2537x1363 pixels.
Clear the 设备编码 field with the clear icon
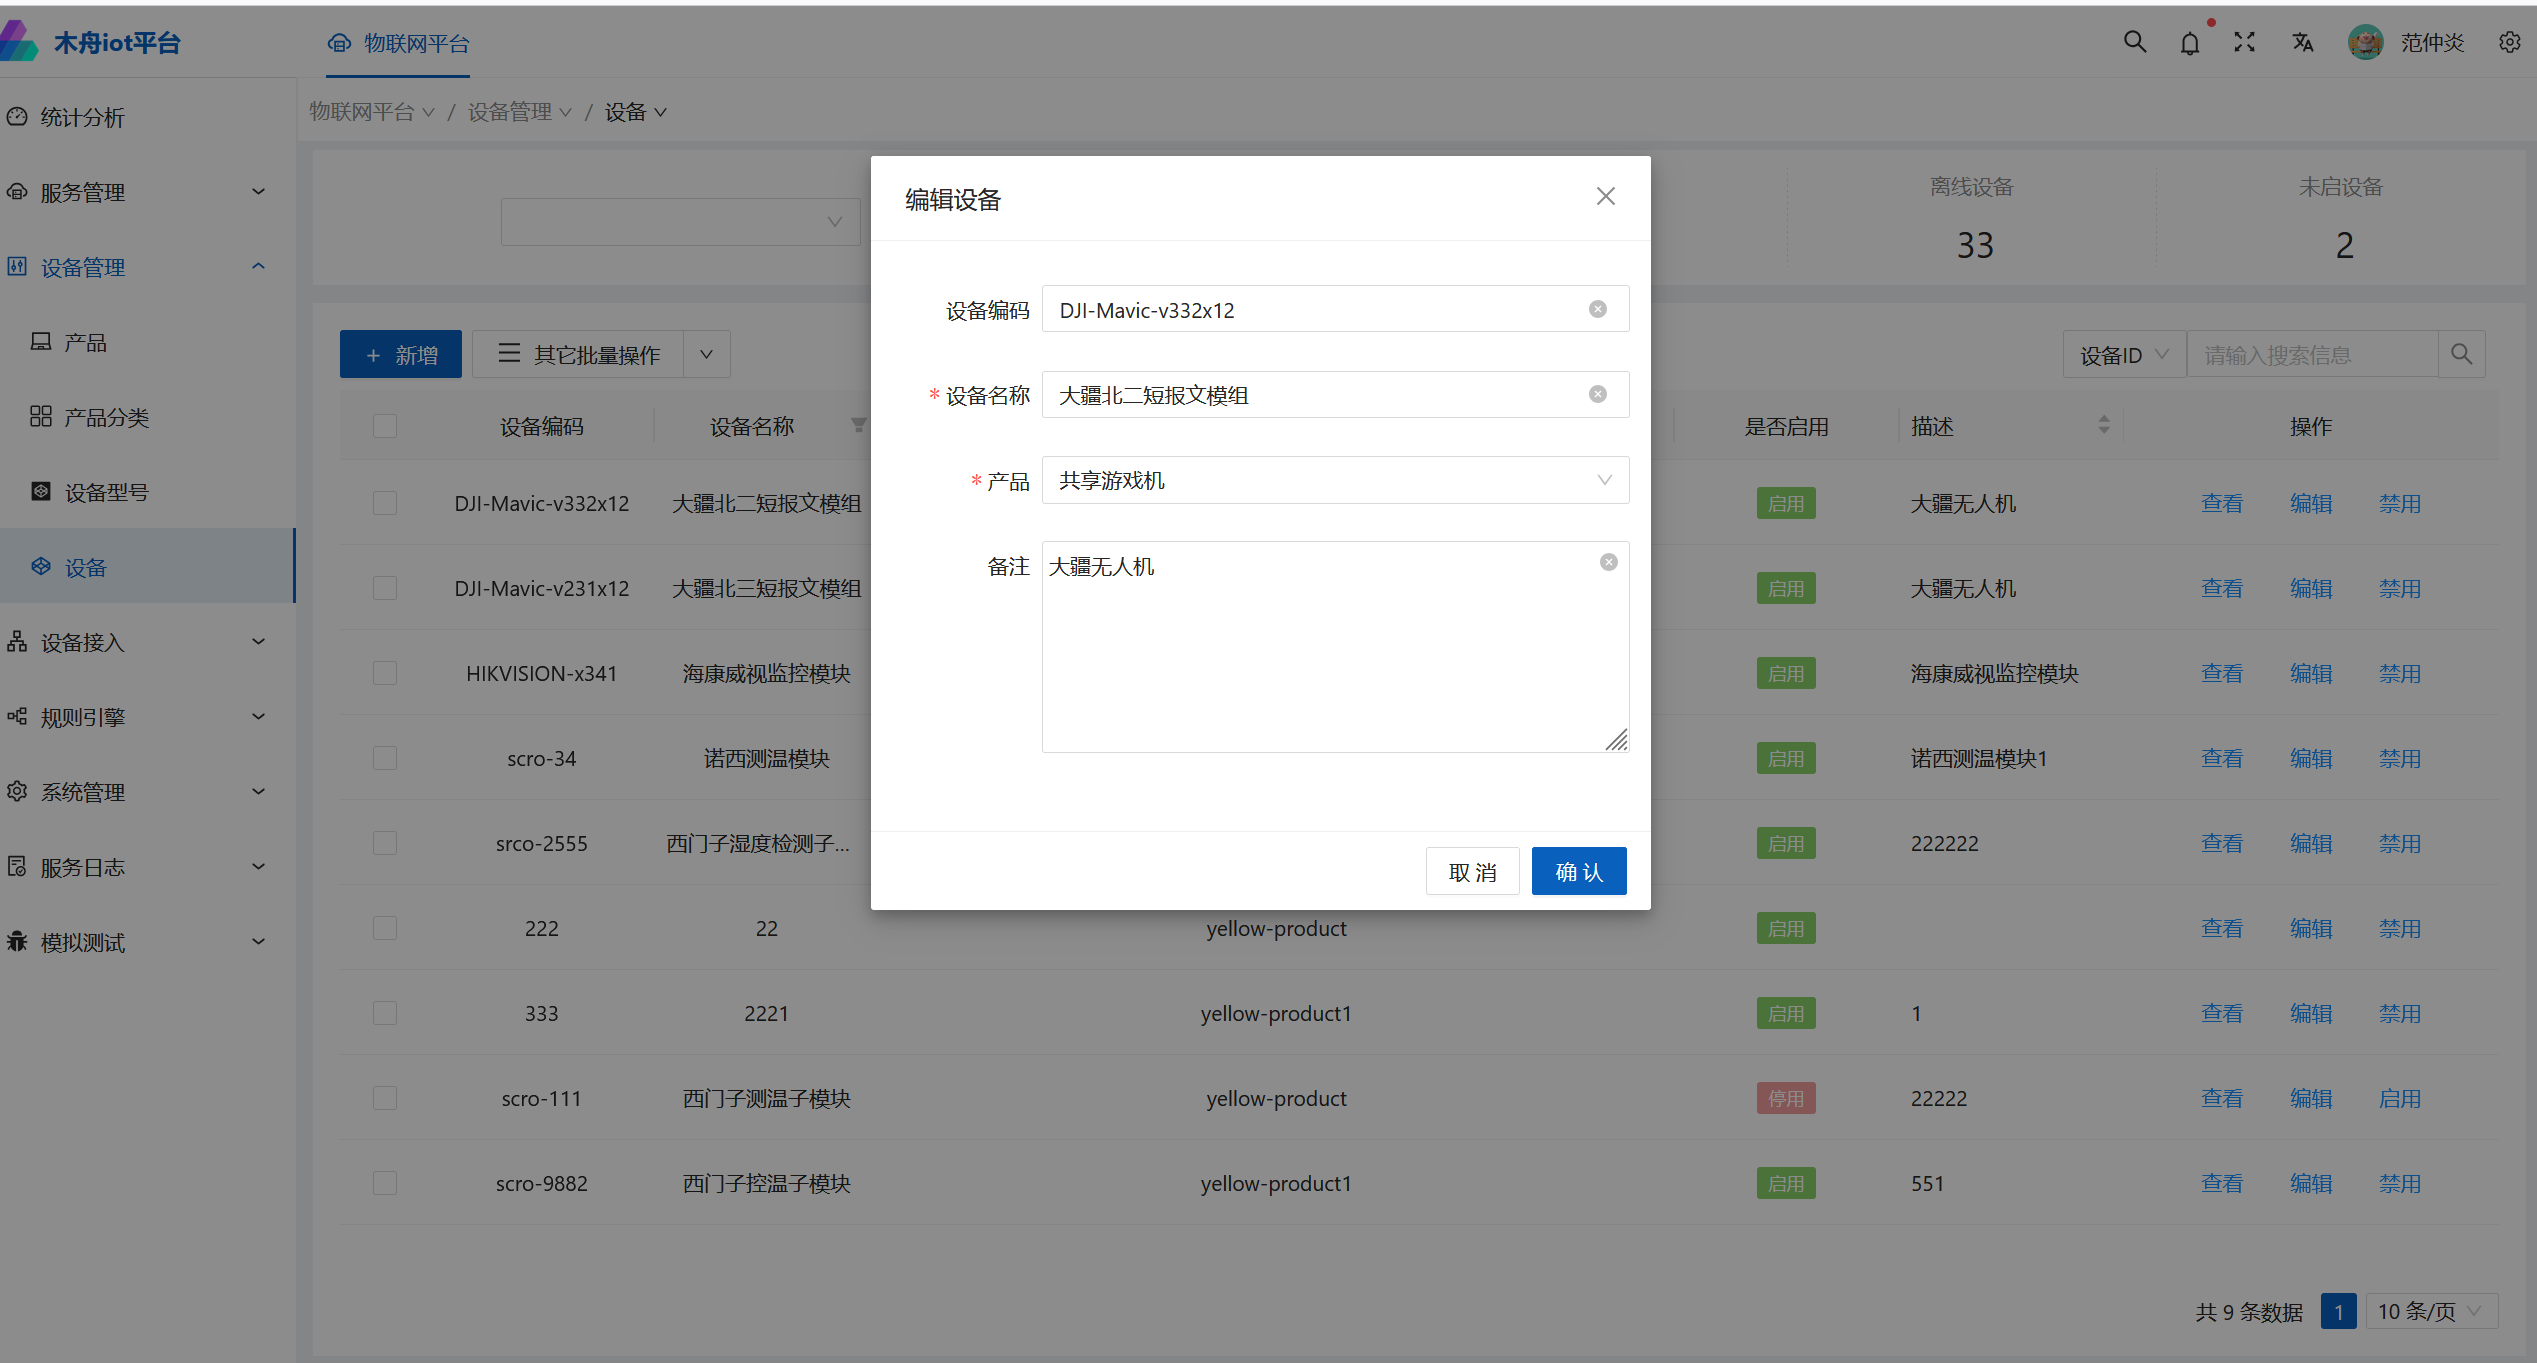tap(1597, 309)
